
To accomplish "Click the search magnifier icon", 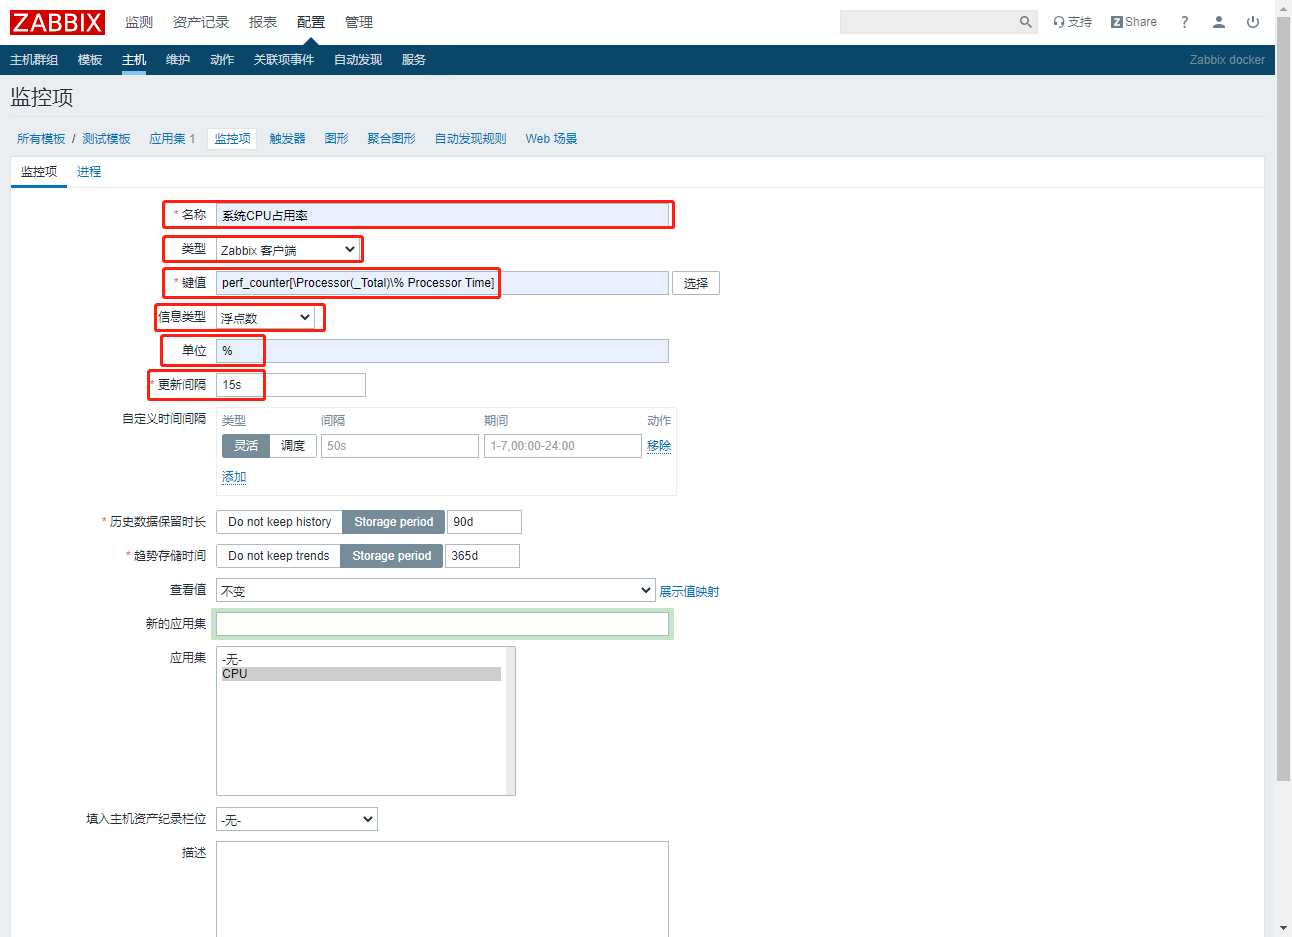I will [1025, 22].
